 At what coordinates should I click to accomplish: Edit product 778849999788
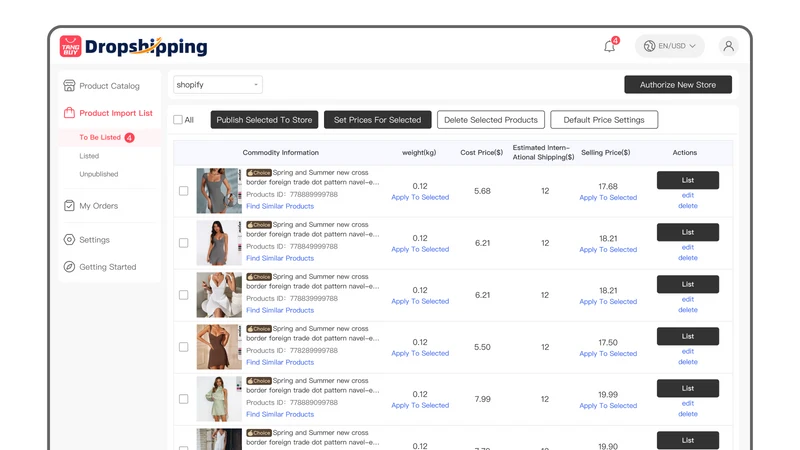click(688, 247)
